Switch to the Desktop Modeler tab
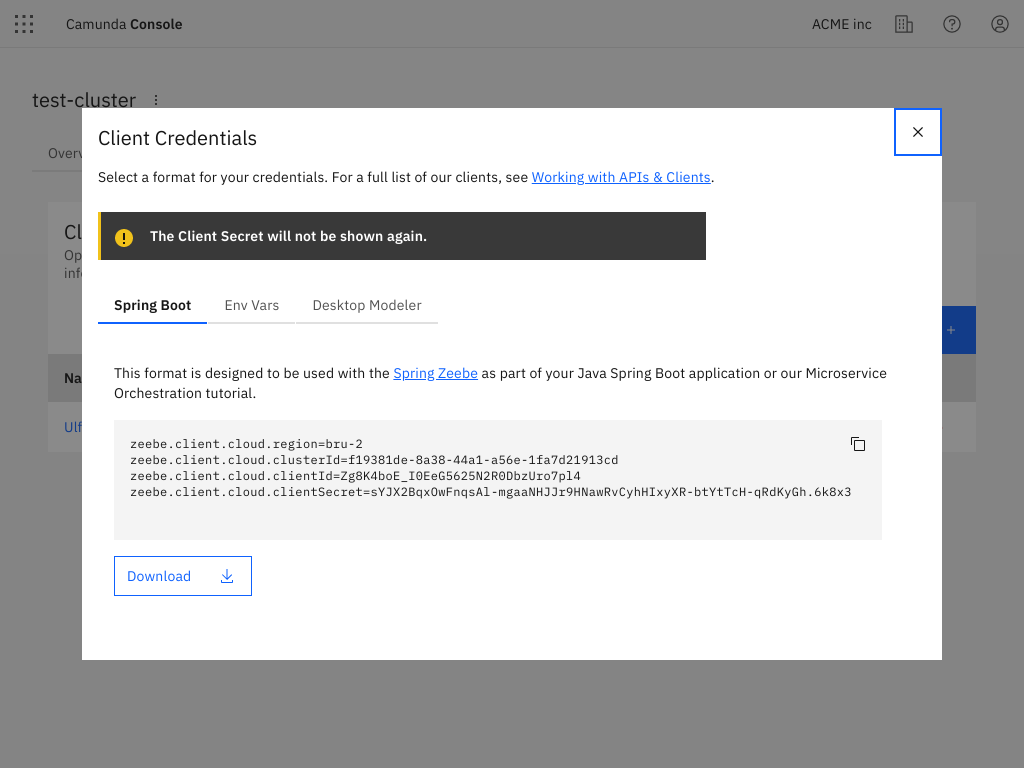 coord(367,305)
